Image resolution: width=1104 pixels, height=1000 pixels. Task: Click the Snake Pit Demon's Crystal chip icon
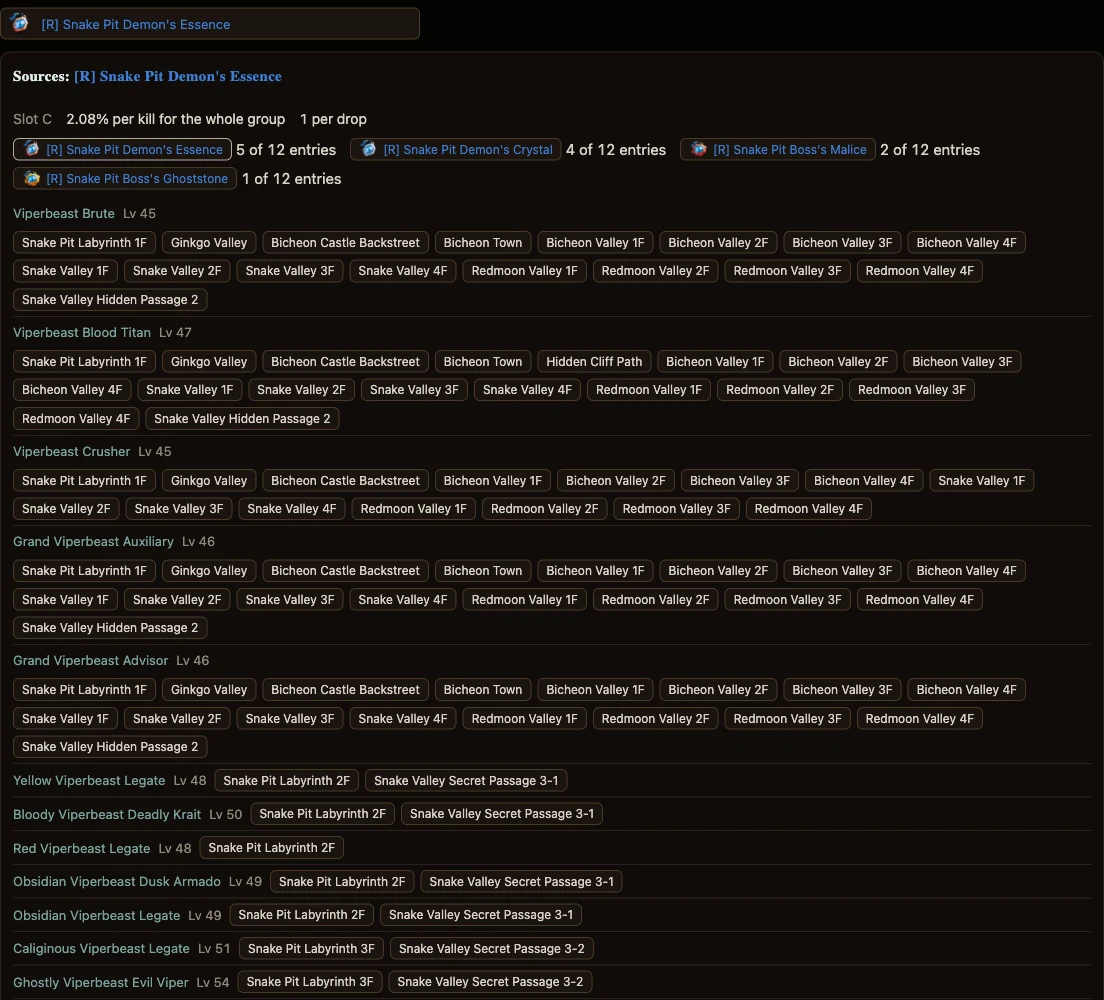click(369, 149)
